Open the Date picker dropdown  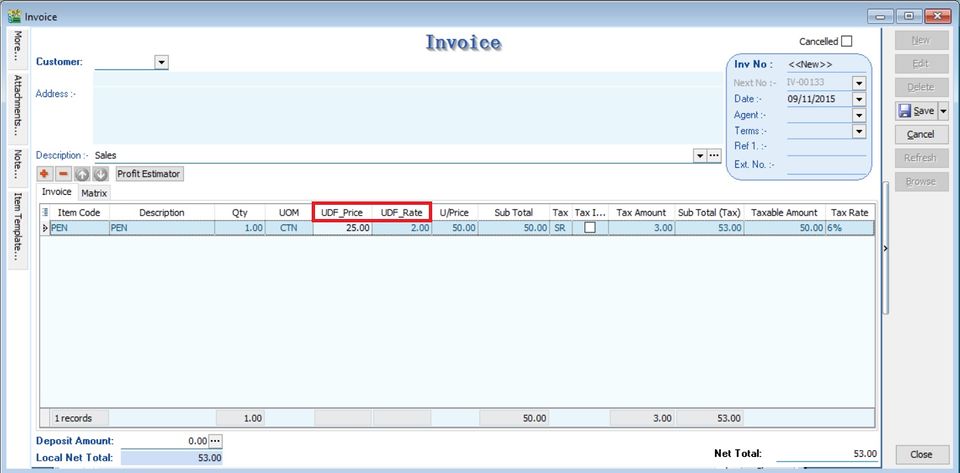[x=858, y=99]
